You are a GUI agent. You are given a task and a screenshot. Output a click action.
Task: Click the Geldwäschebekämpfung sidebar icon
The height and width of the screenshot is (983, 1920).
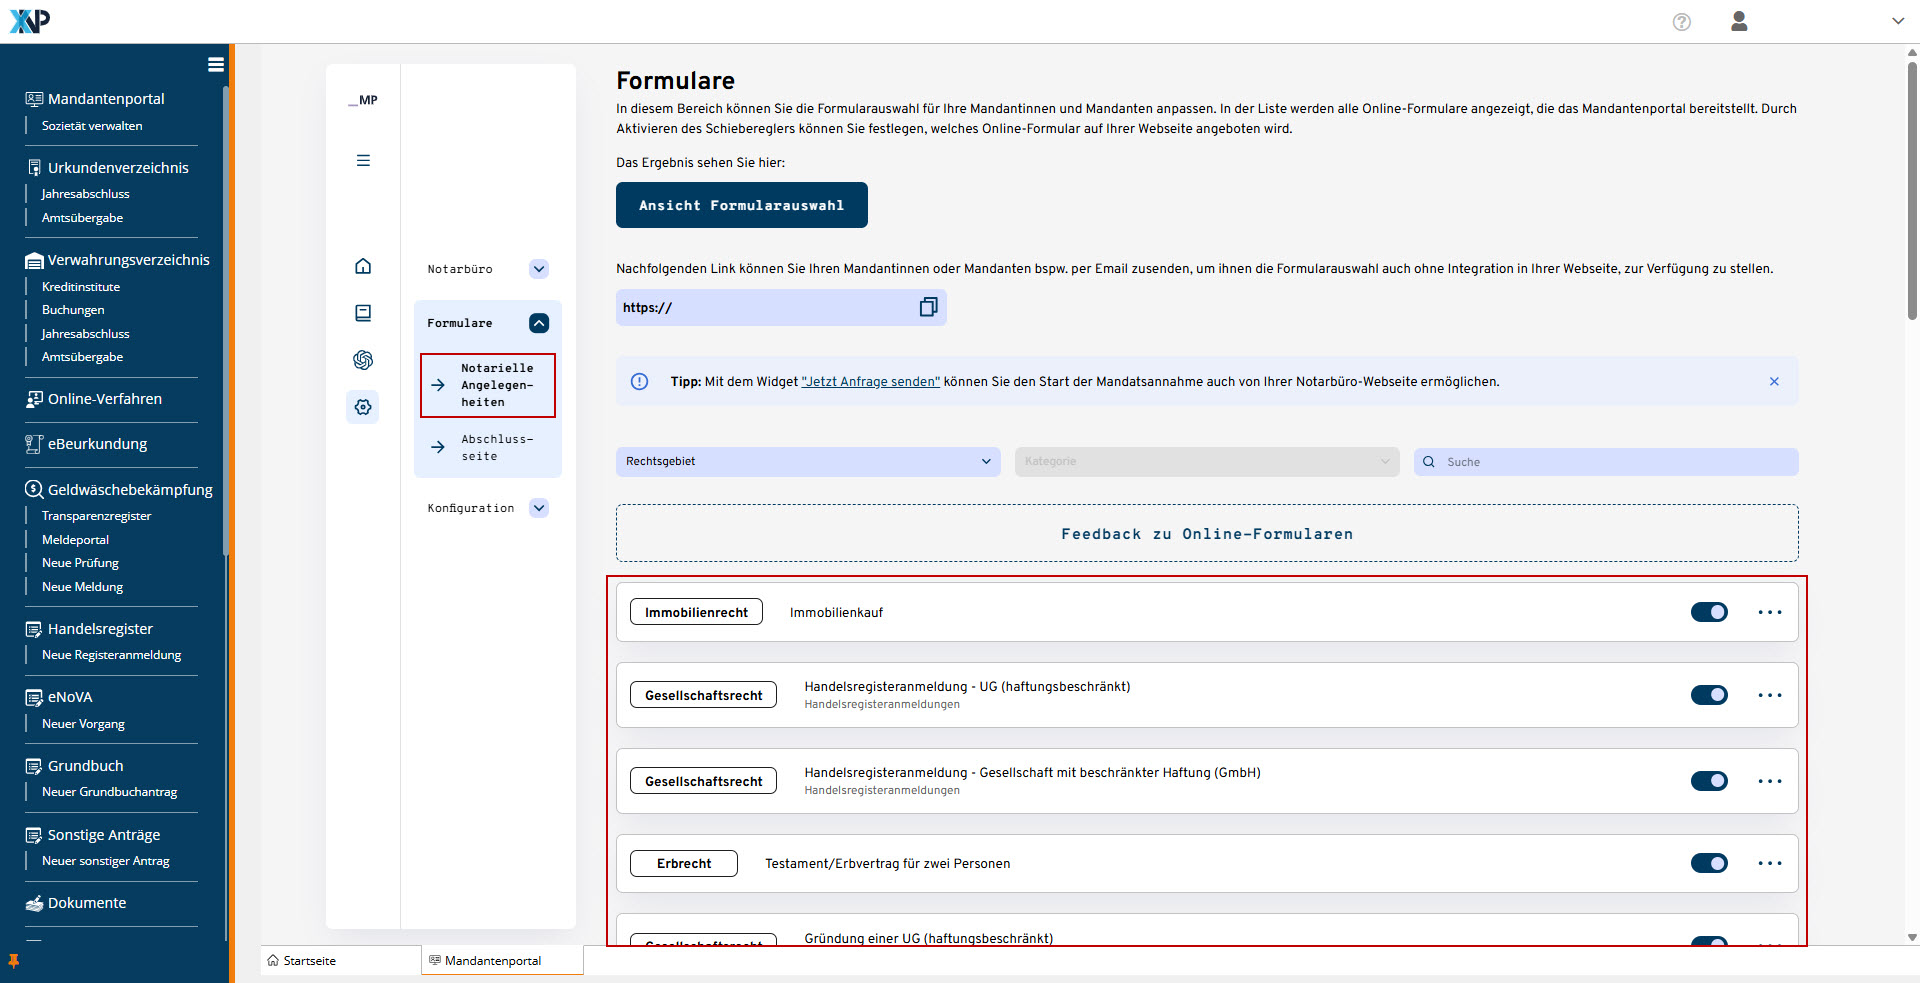tap(34, 489)
